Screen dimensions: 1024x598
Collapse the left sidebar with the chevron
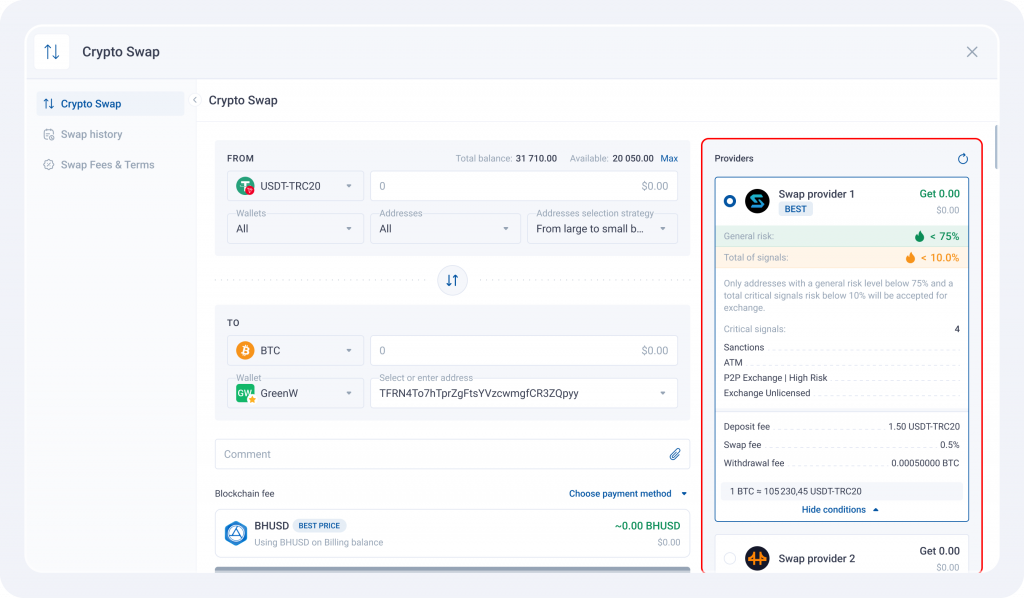(194, 100)
